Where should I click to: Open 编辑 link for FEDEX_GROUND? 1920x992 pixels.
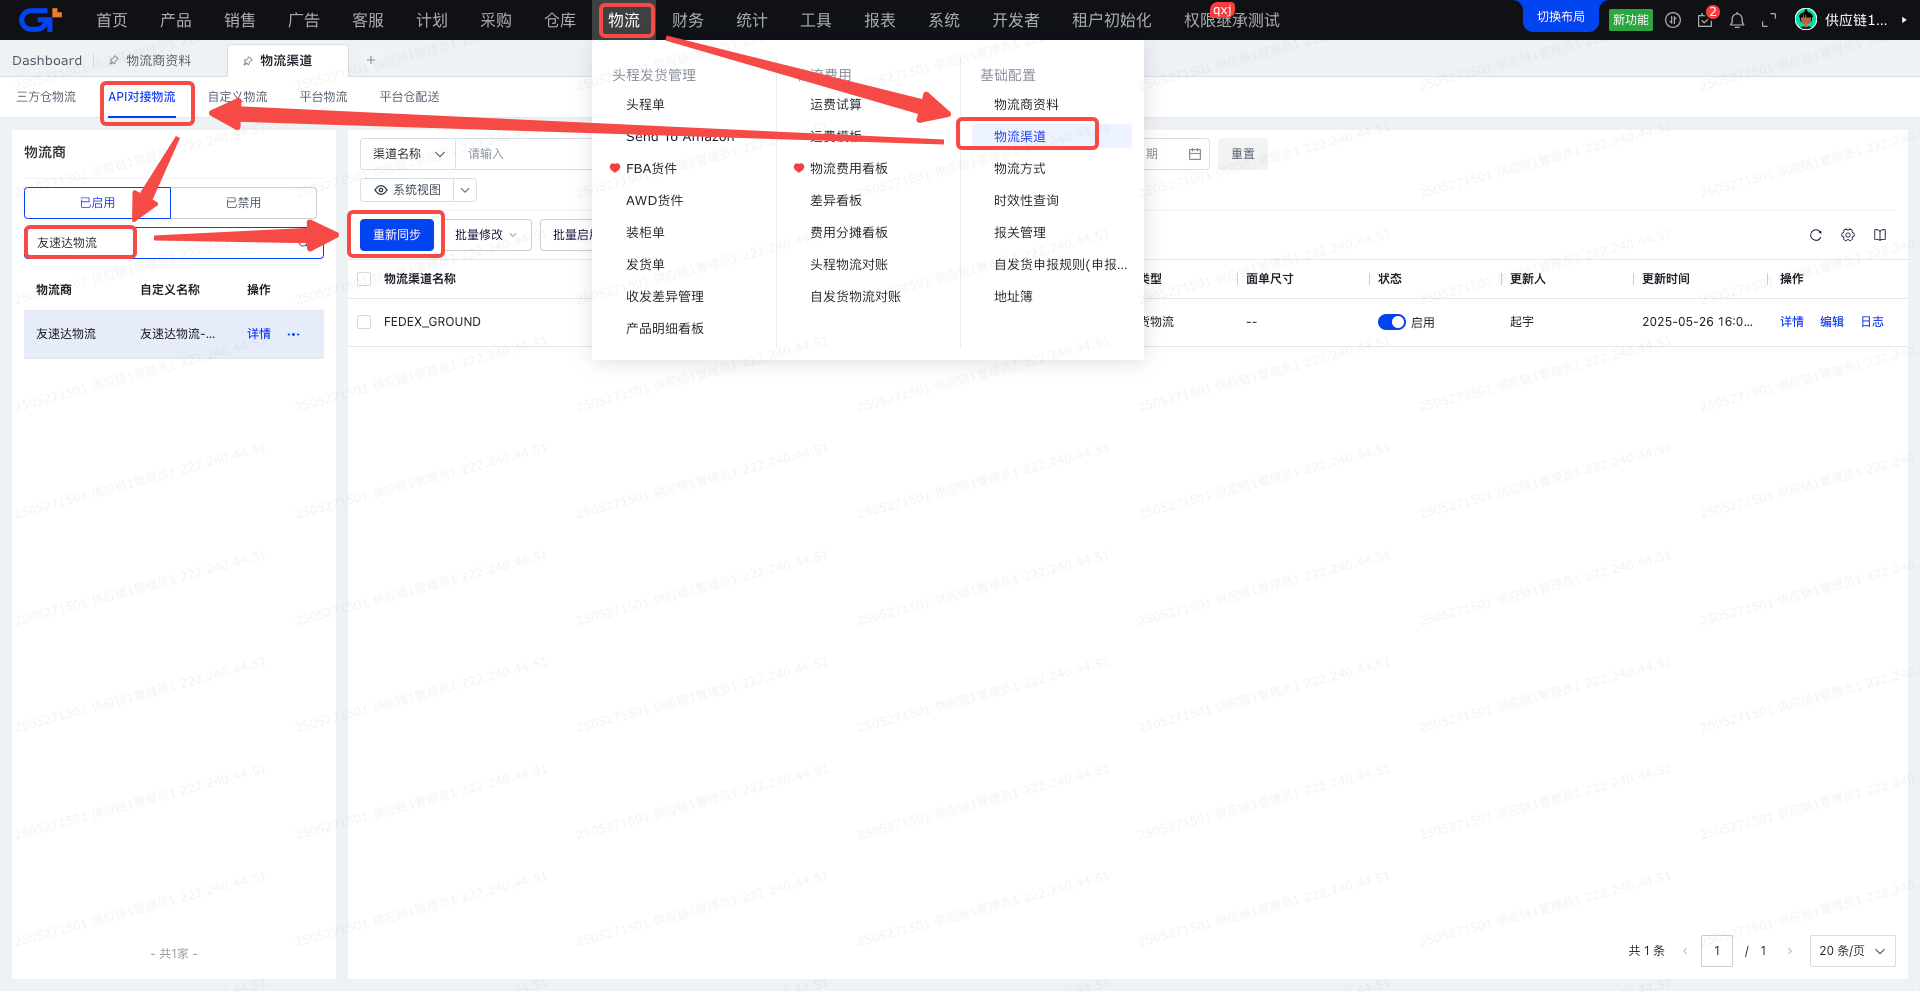pos(1832,322)
